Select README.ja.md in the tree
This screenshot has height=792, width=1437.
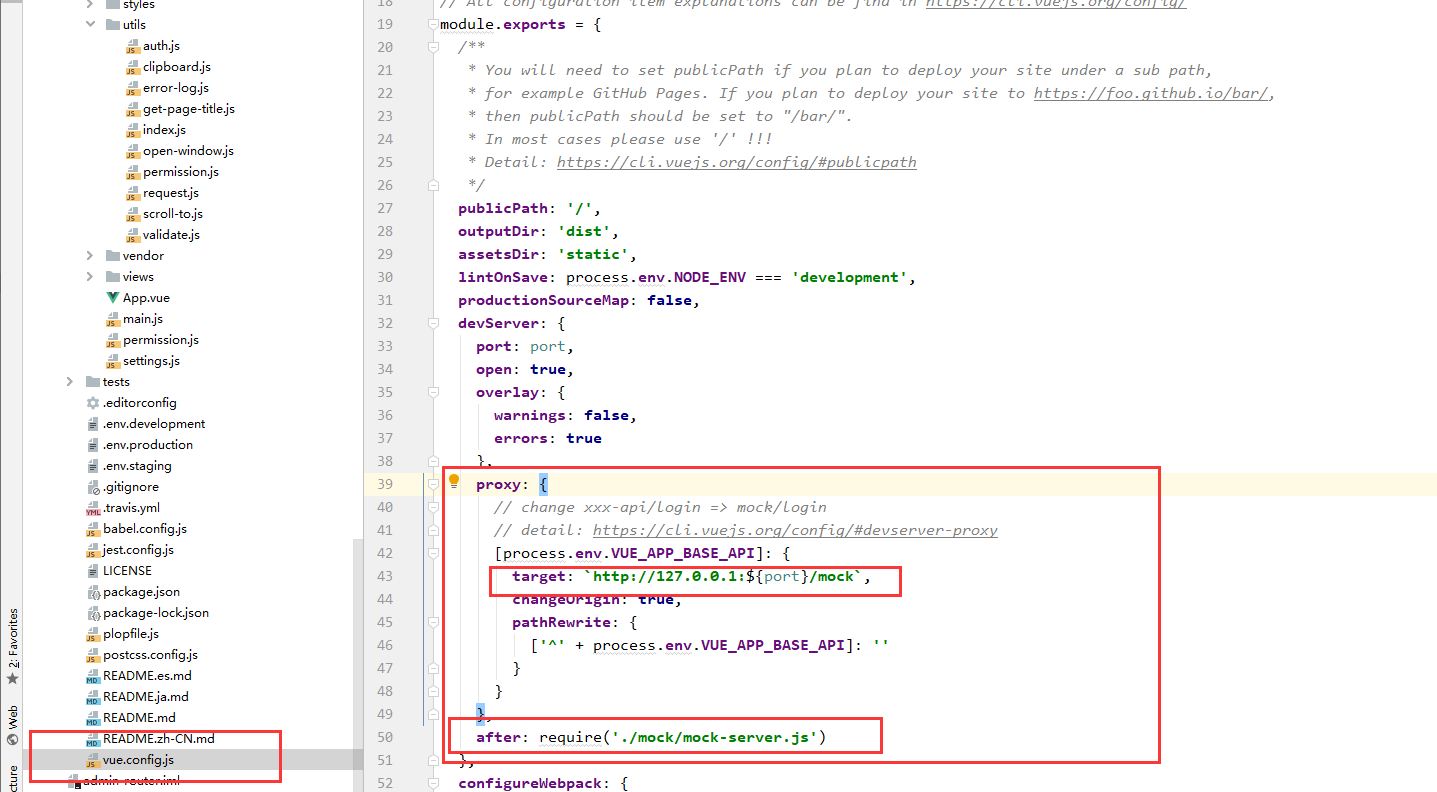click(x=146, y=697)
